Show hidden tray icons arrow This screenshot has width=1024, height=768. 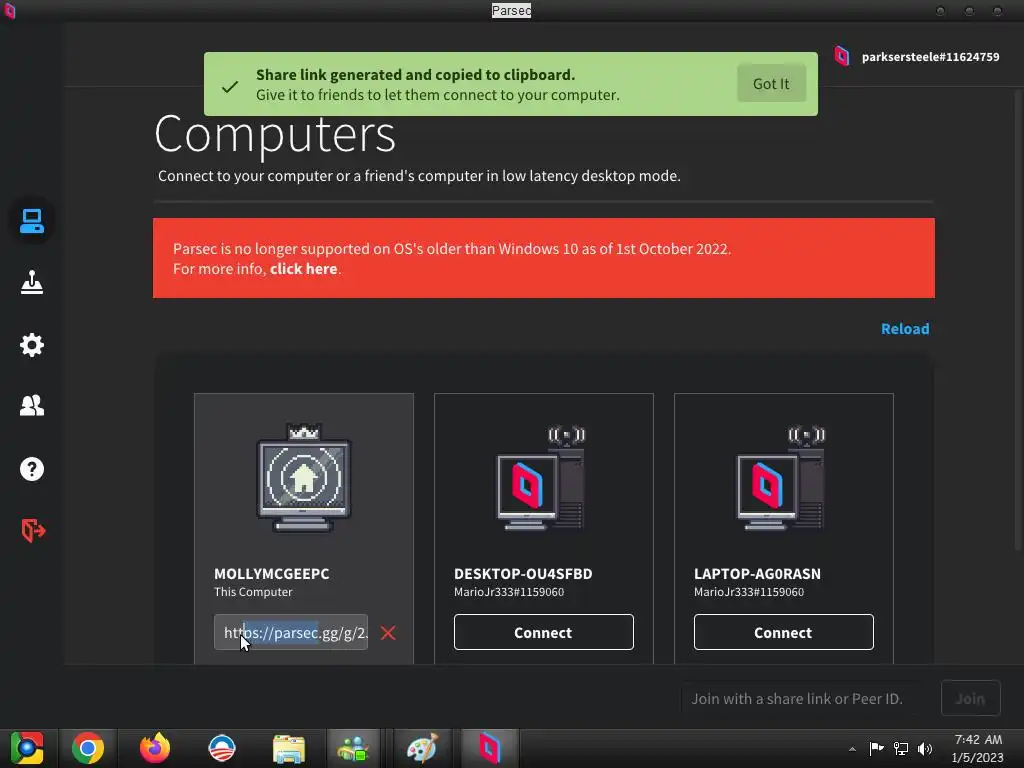click(852, 749)
